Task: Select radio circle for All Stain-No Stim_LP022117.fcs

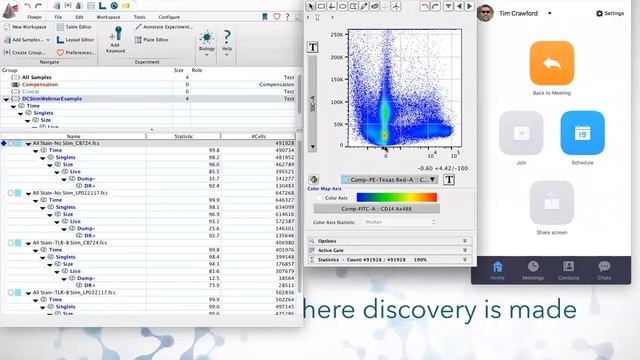Action: 11,193
